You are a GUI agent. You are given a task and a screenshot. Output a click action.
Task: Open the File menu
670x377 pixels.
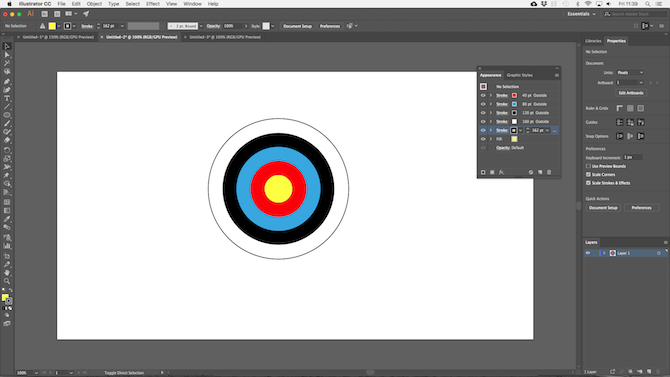pos(62,4)
